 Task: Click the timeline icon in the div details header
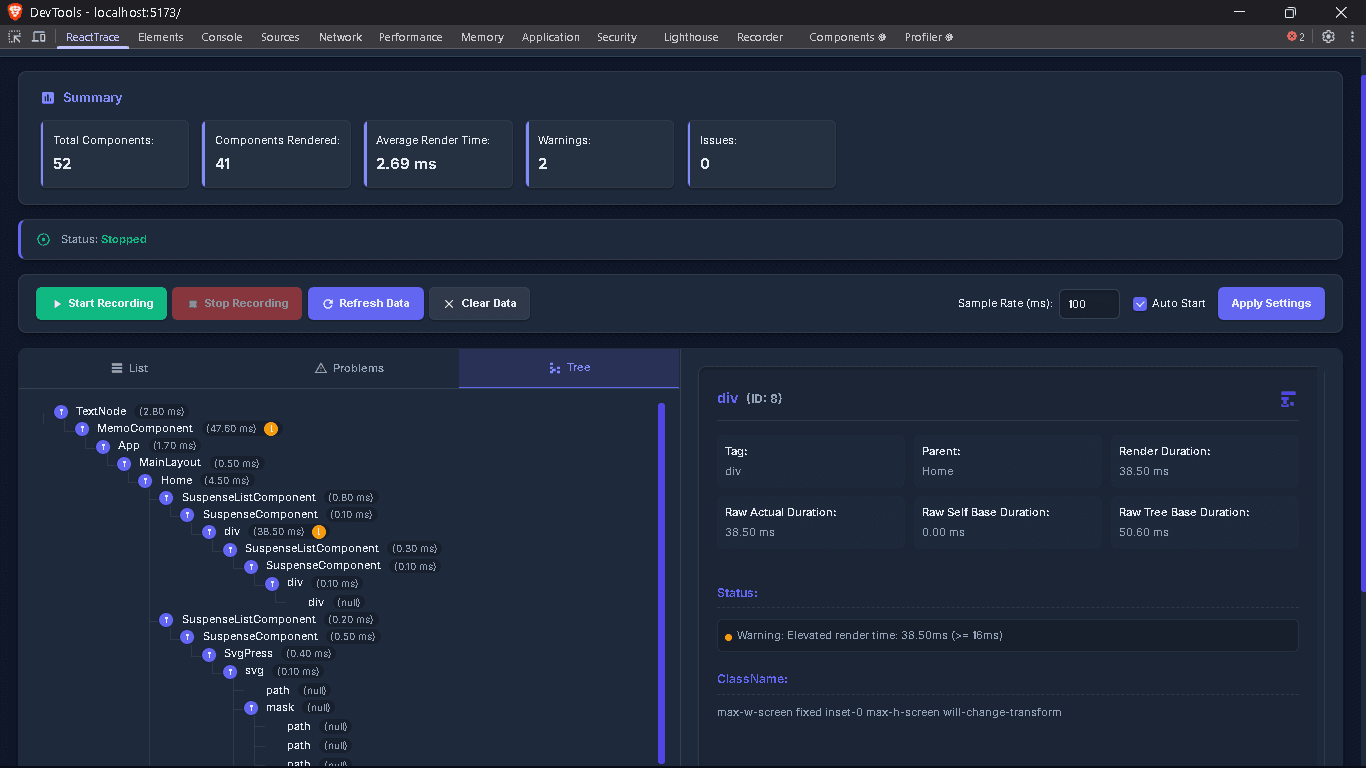[1288, 399]
